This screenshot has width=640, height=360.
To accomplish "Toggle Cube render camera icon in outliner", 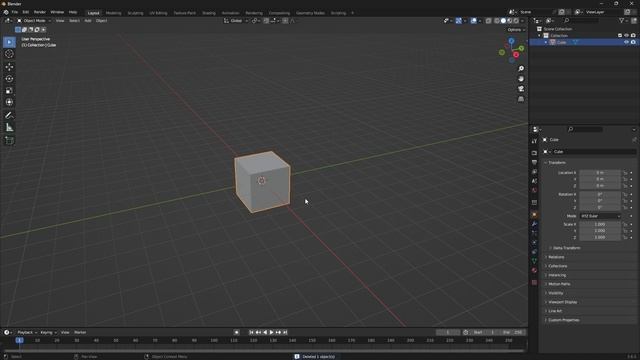I will (x=633, y=42).
